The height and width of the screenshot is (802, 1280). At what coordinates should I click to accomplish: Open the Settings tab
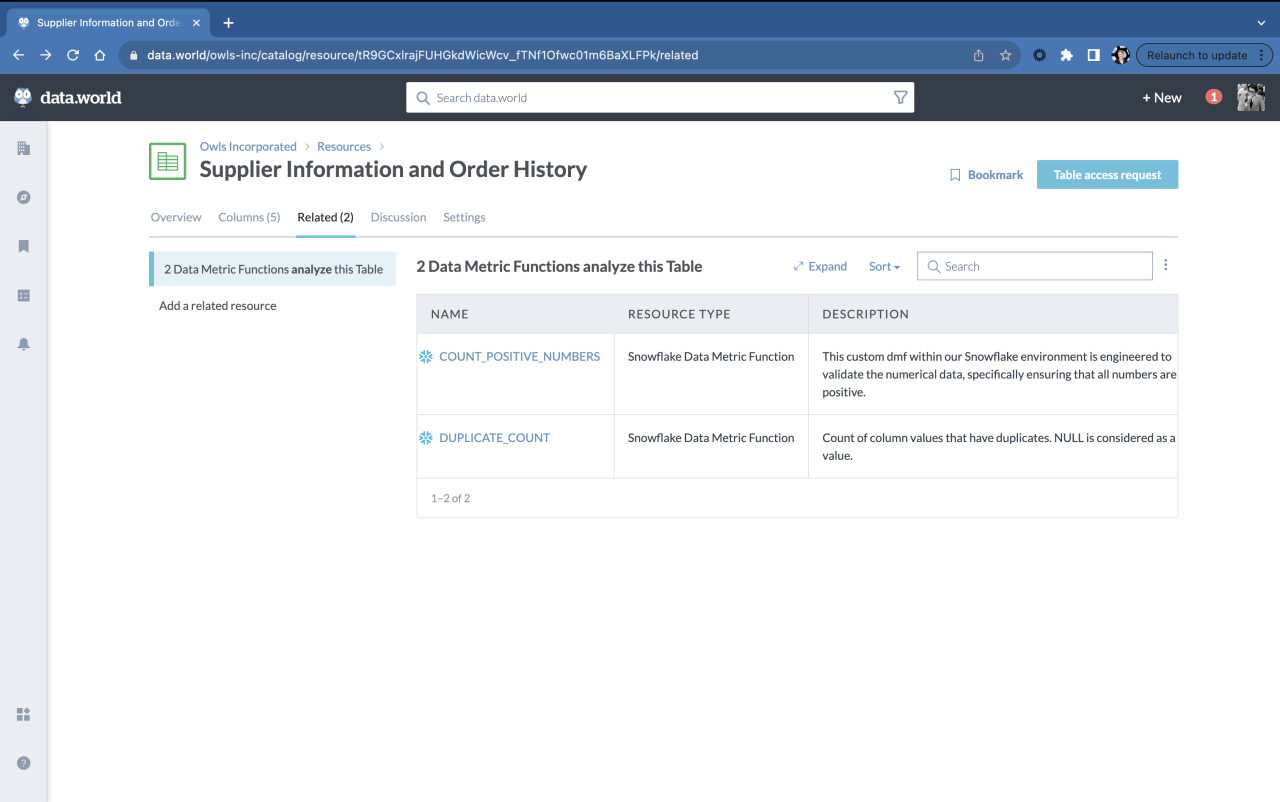[464, 217]
